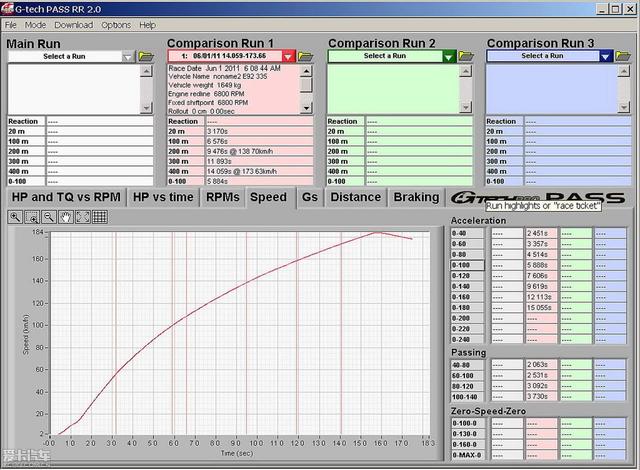Viewport: 640px width, 470px height.
Task: Open the Help menu
Action: 147,25
